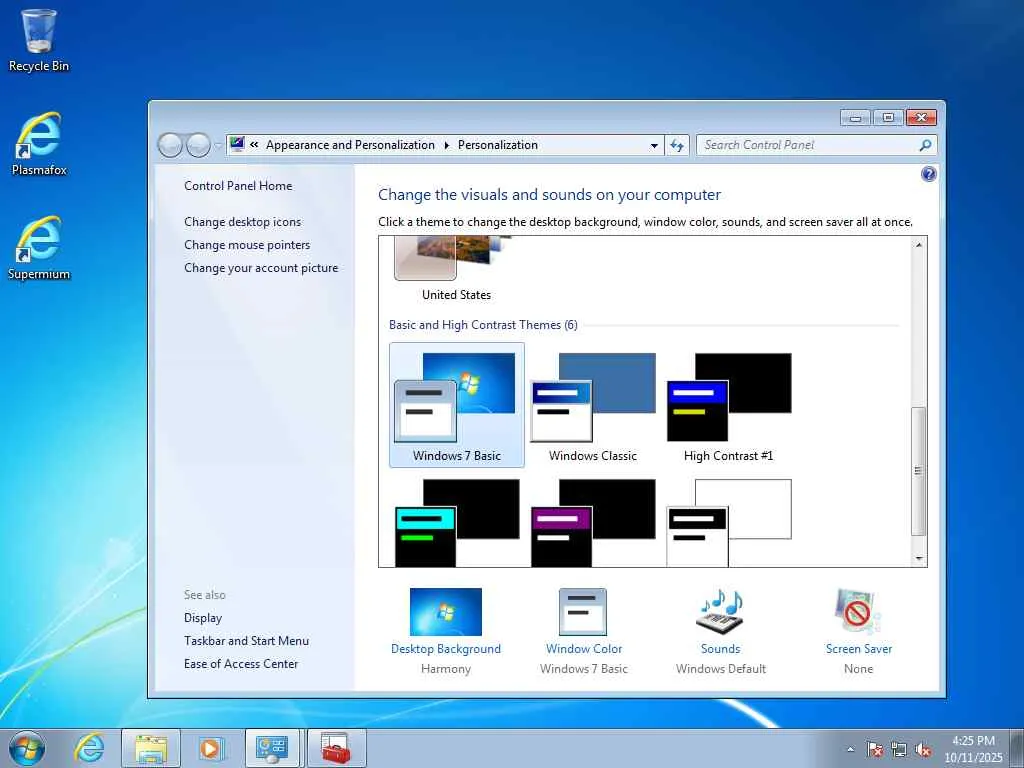Click the muted volume tray icon

923,750
